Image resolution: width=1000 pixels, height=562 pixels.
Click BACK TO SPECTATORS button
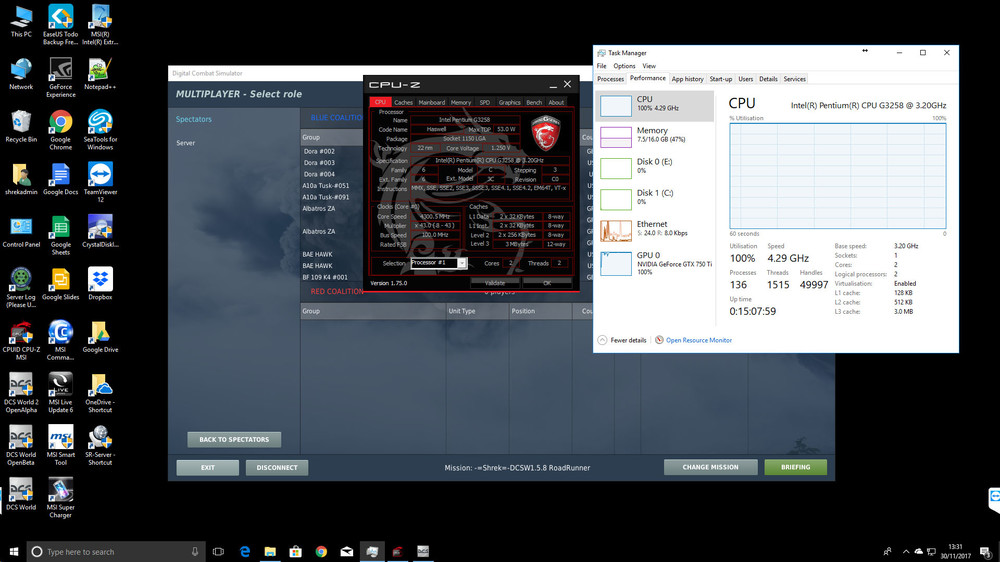point(234,440)
